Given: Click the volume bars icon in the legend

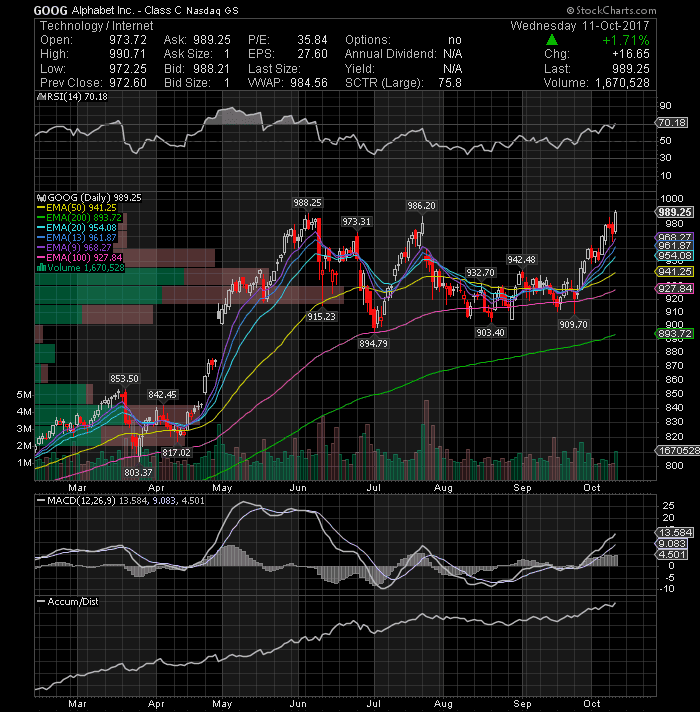Looking at the screenshot, I should point(41,267).
